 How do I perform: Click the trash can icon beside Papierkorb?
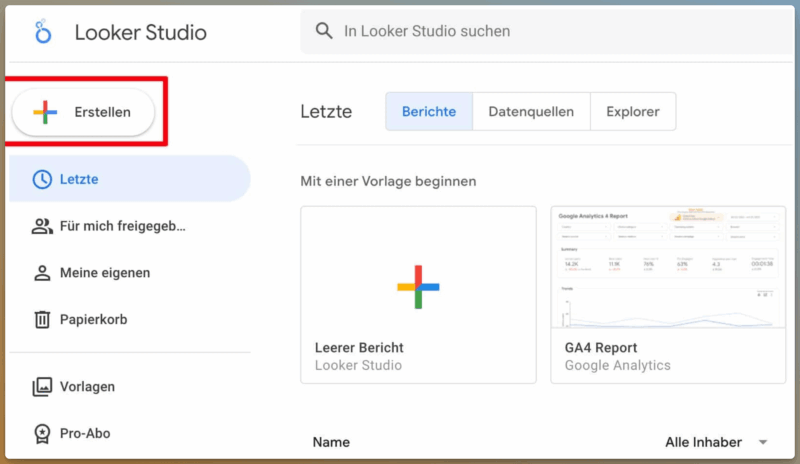(x=42, y=320)
